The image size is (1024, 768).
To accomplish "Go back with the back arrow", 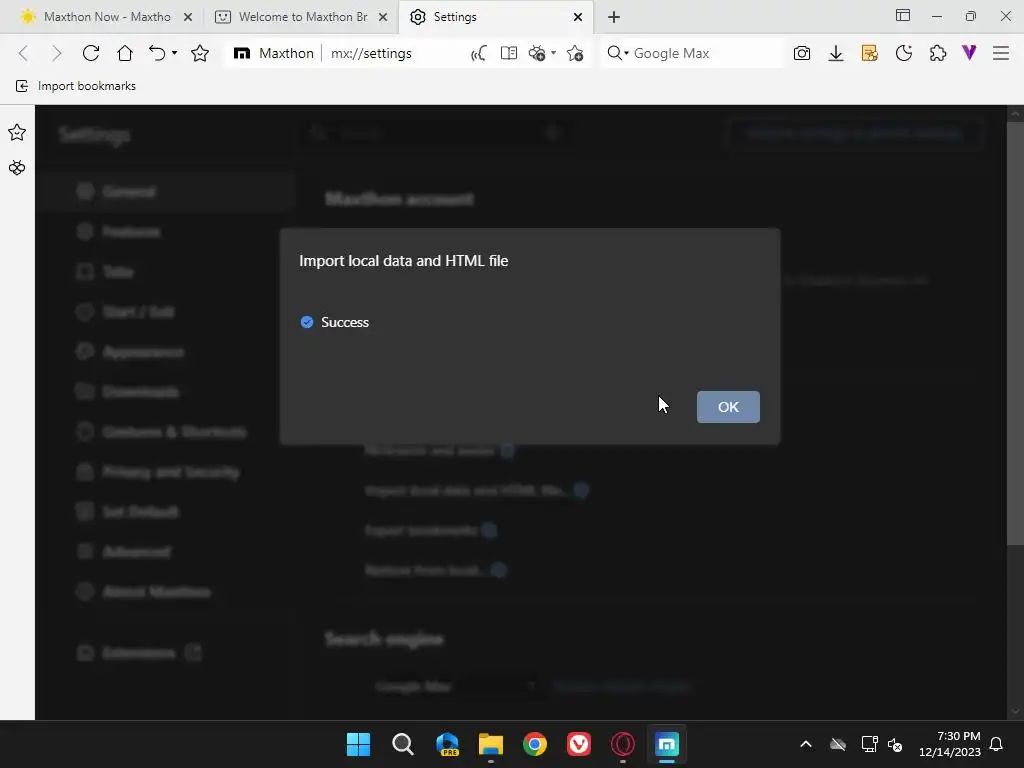I will pyautogui.click(x=24, y=54).
